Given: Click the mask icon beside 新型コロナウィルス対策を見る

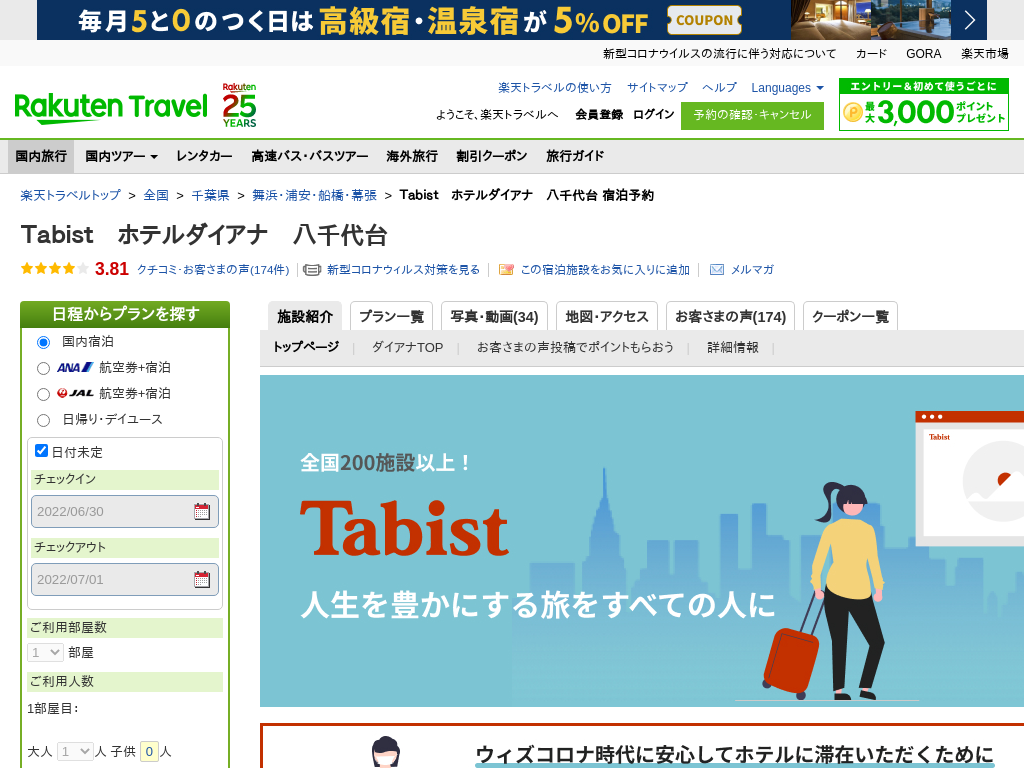Looking at the screenshot, I should 312,270.
